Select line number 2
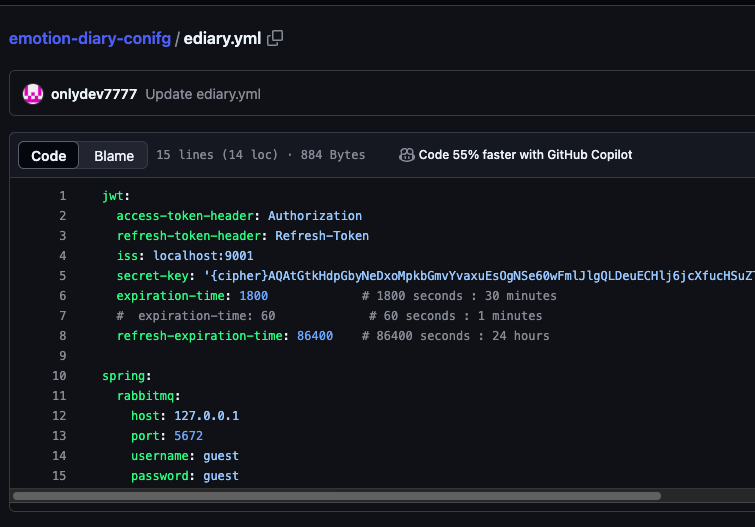 pyautogui.click(x=63, y=216)
